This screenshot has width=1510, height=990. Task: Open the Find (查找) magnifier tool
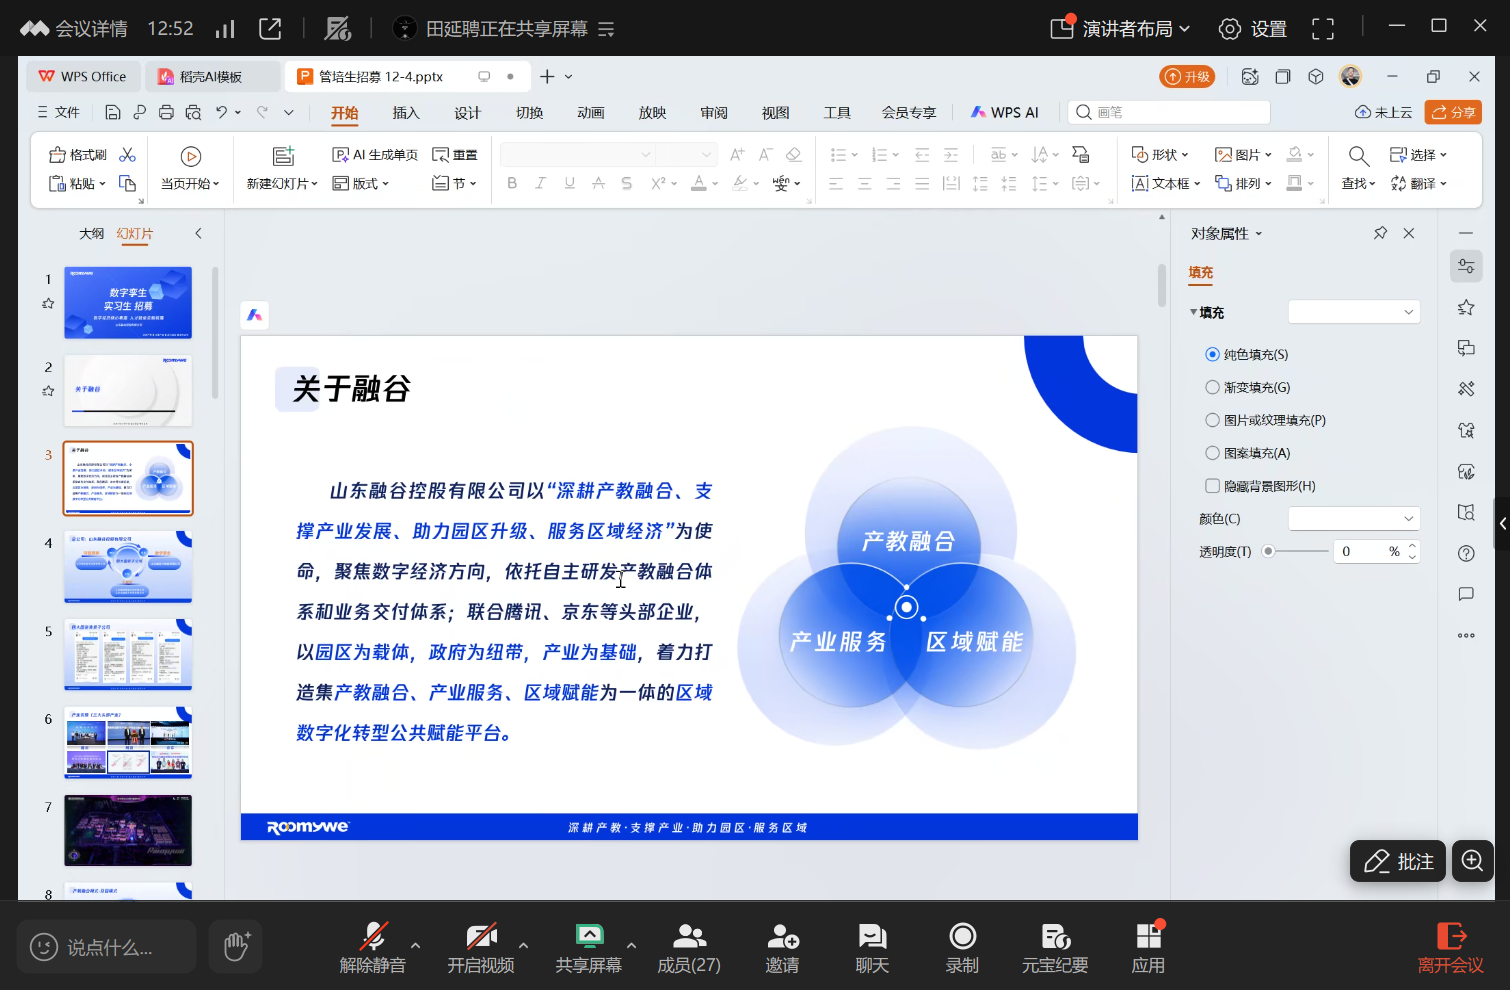1358,156
